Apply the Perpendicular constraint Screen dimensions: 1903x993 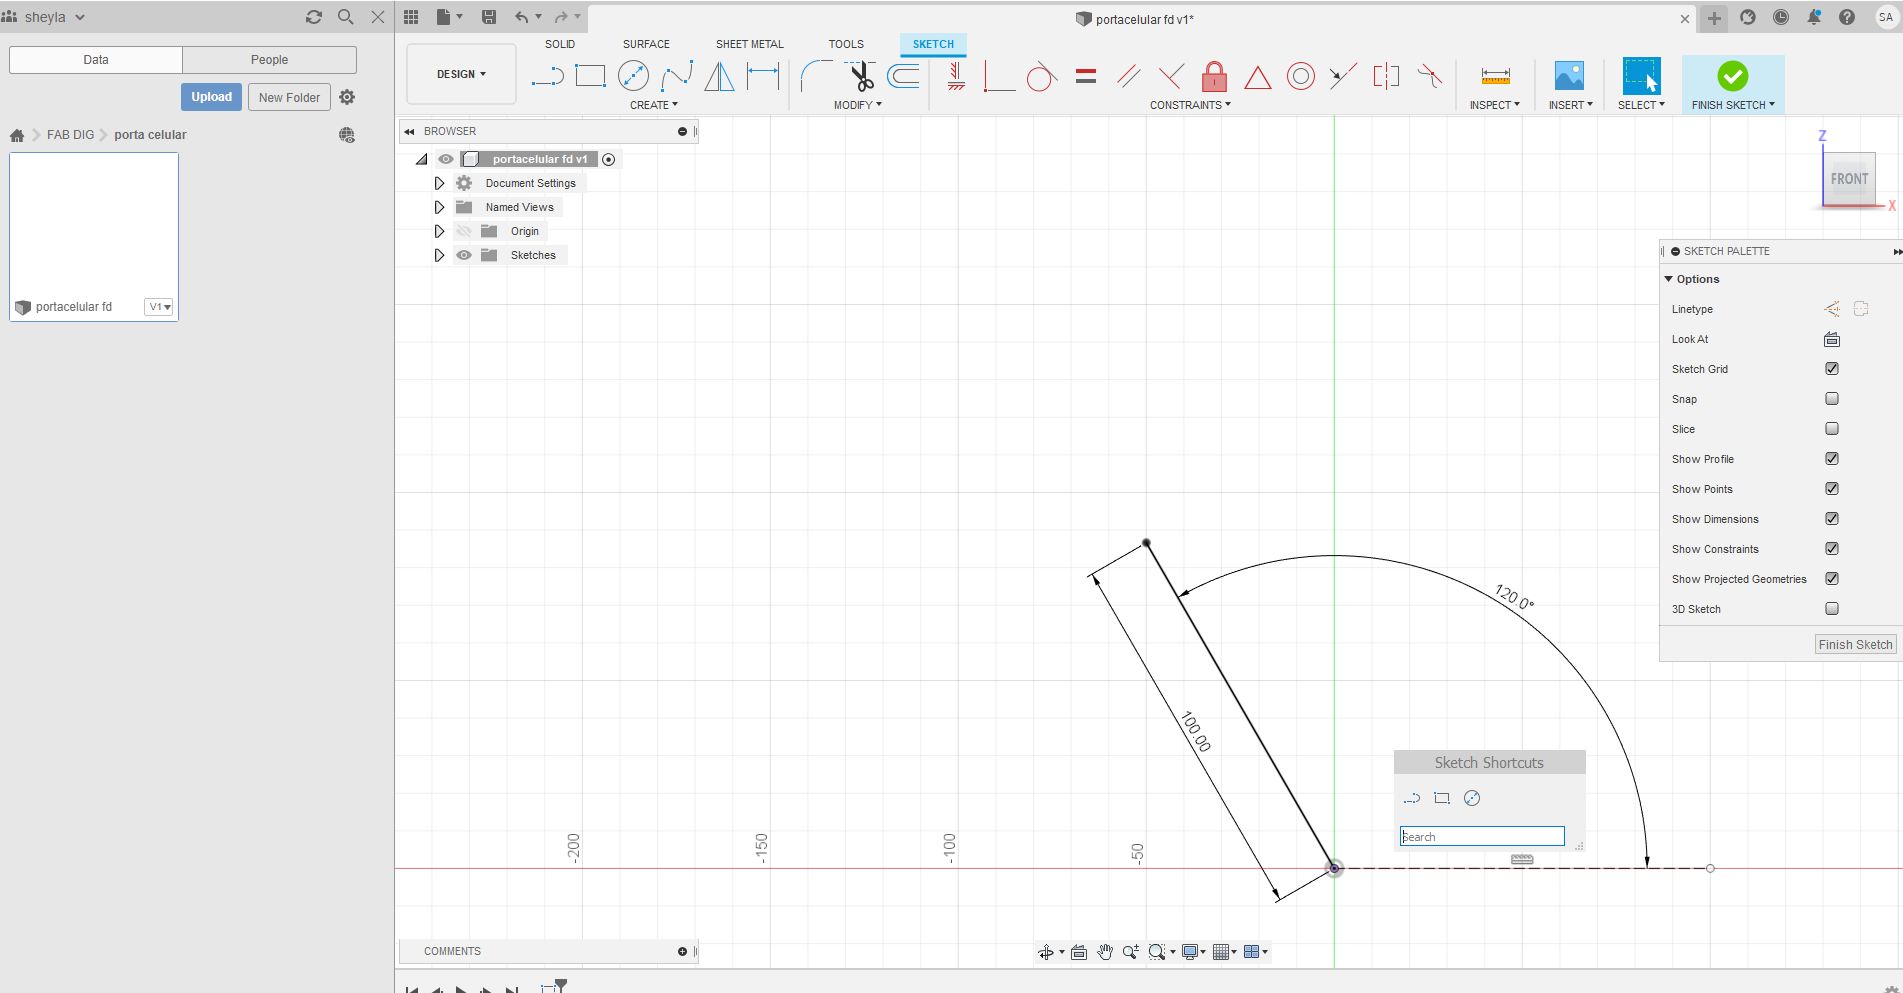(x=1171, y=76)
